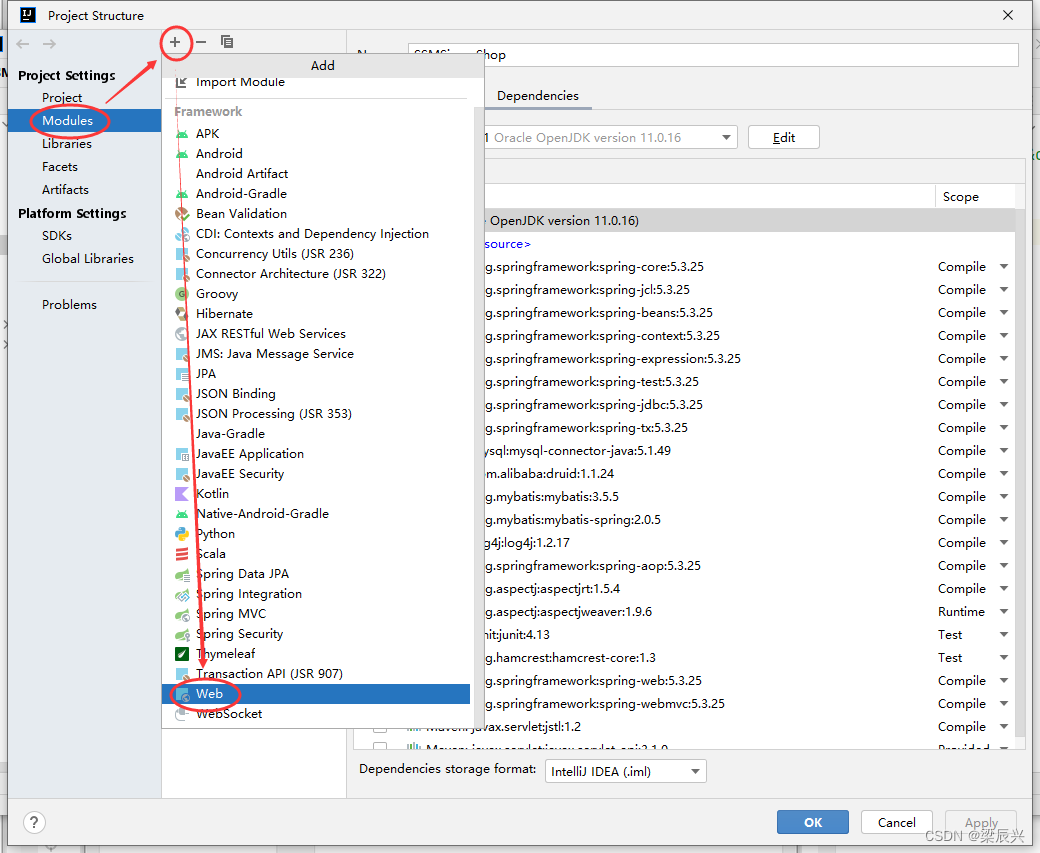Viewport: 1040px width, 853px height.
Task: Select Transaction API (JSR 907) entry
Action: (x=316, y=674)
